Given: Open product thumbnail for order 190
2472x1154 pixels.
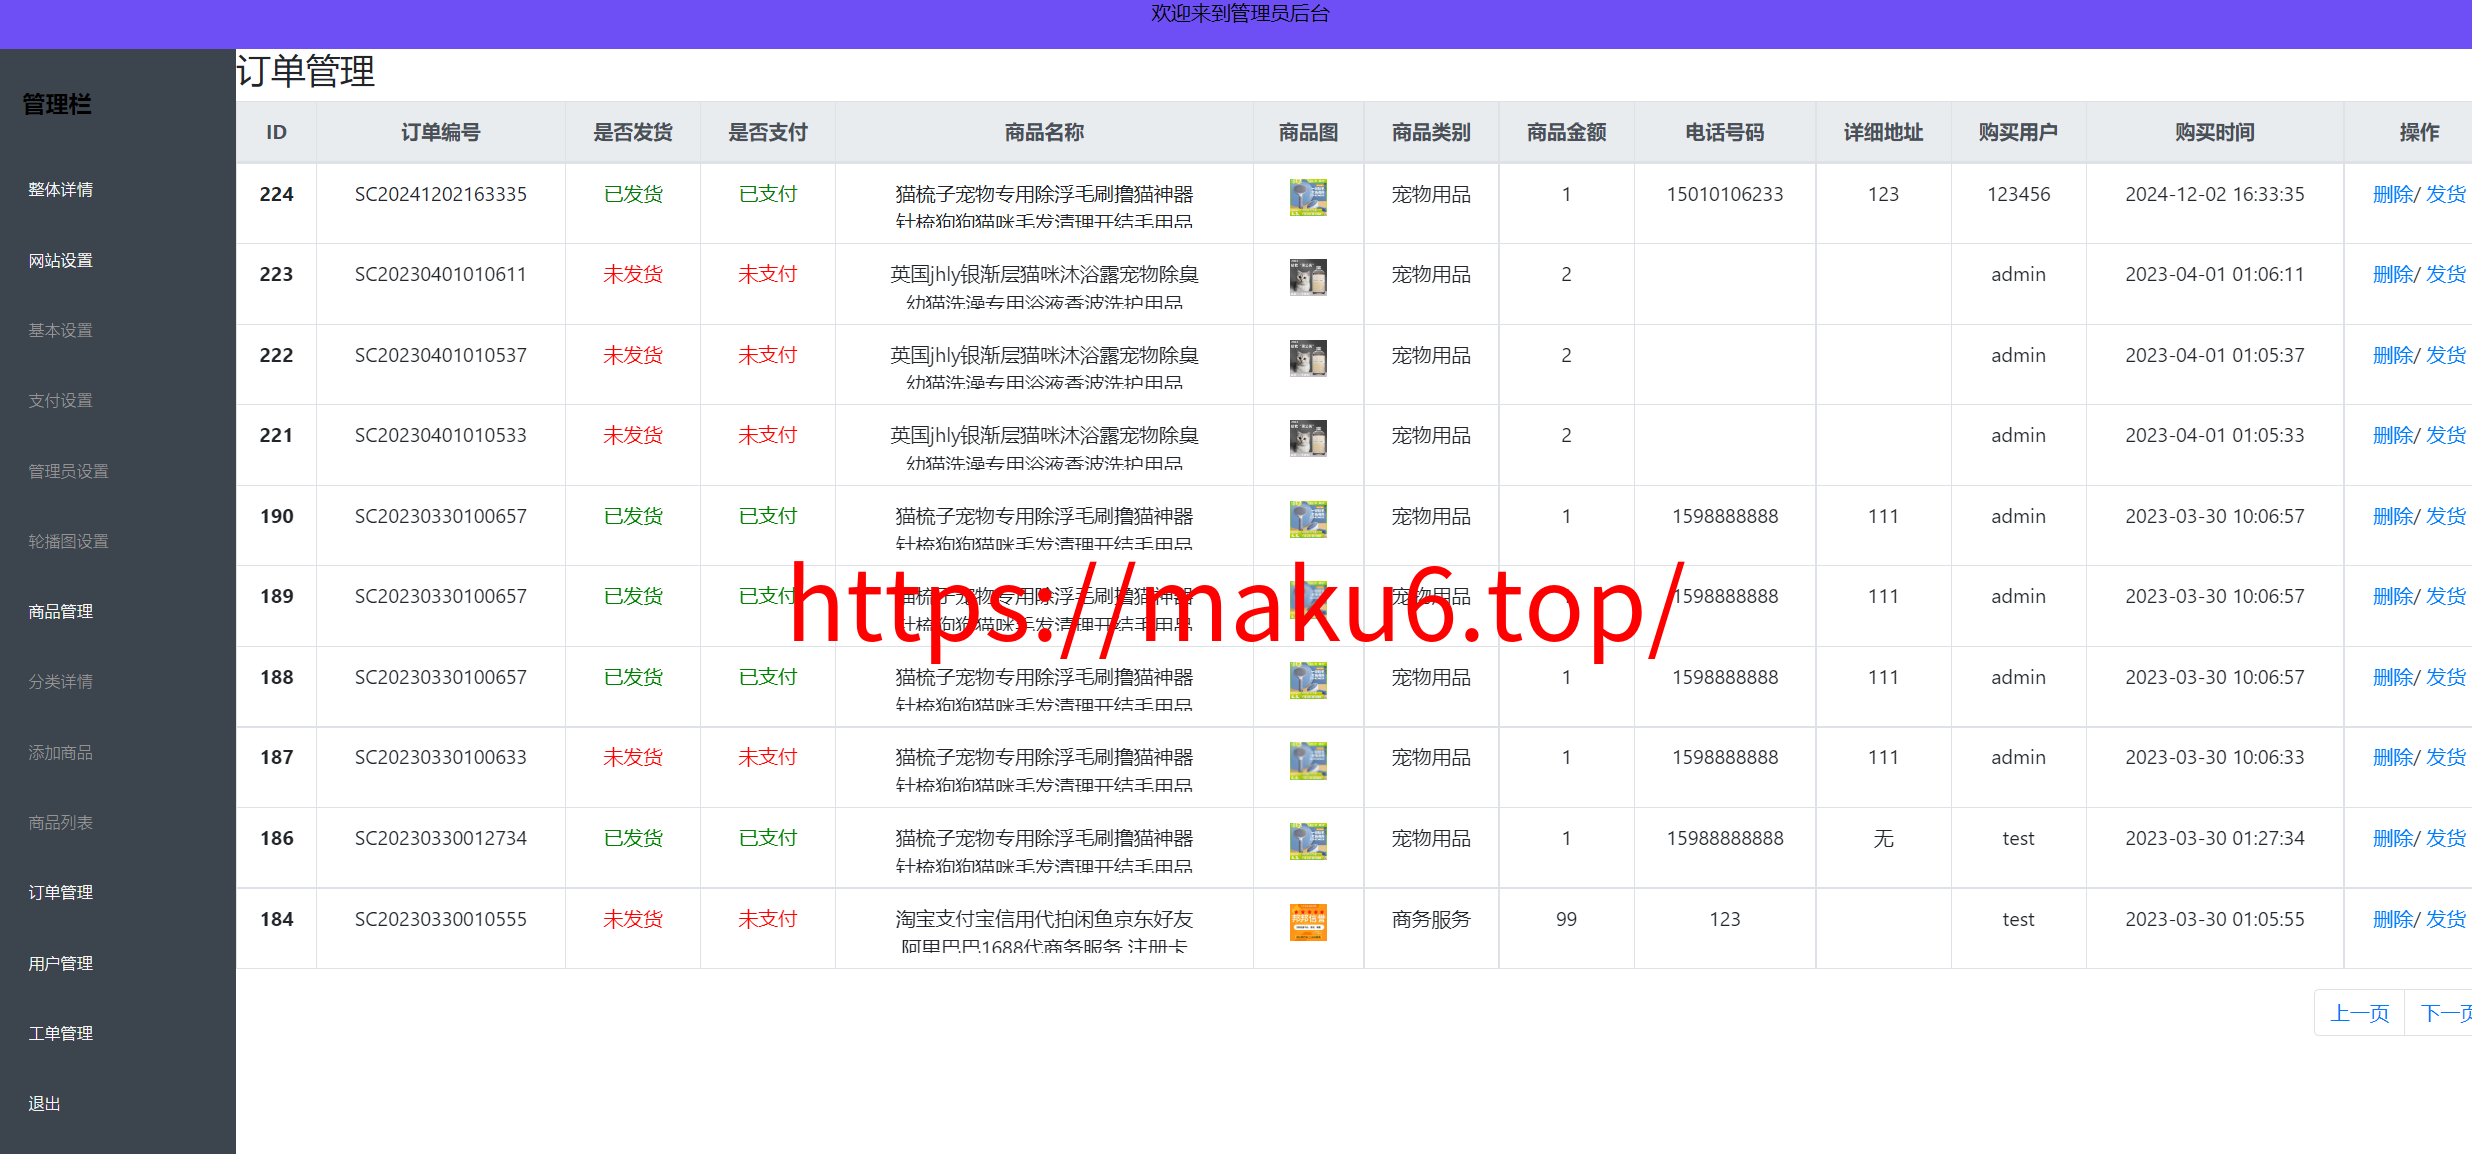Looking at the screenshot, I should (1308, 519).
